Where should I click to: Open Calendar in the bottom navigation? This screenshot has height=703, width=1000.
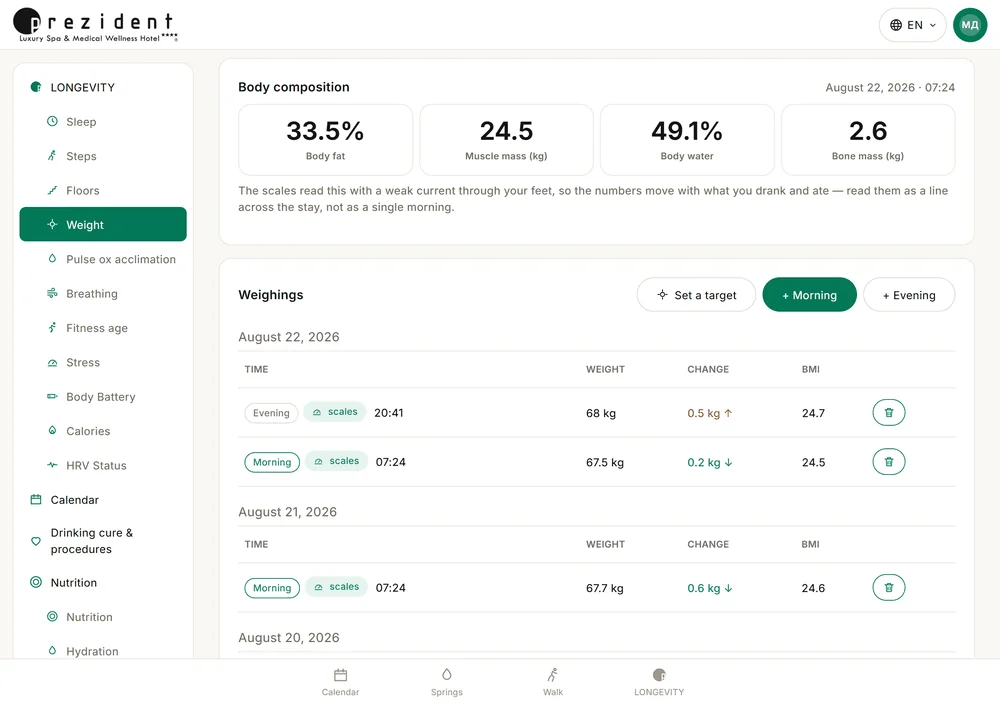(x=341, y=682)
